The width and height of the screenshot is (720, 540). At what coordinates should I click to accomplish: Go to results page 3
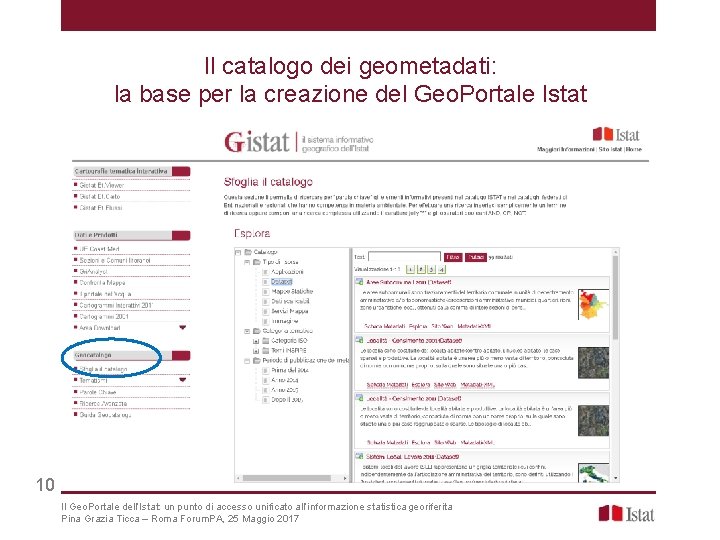431,270
